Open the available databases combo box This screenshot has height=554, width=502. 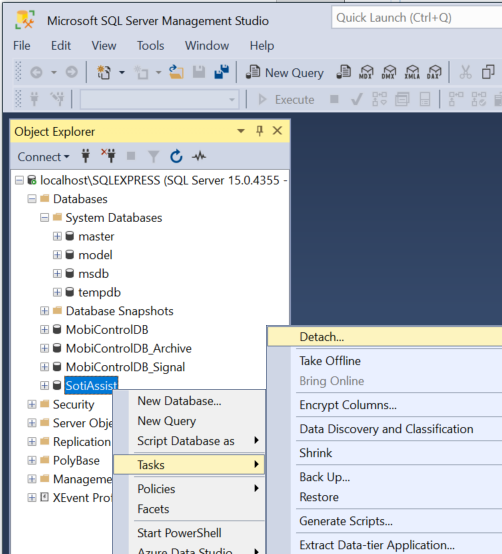pyautogui.click(x=159, y=100)
